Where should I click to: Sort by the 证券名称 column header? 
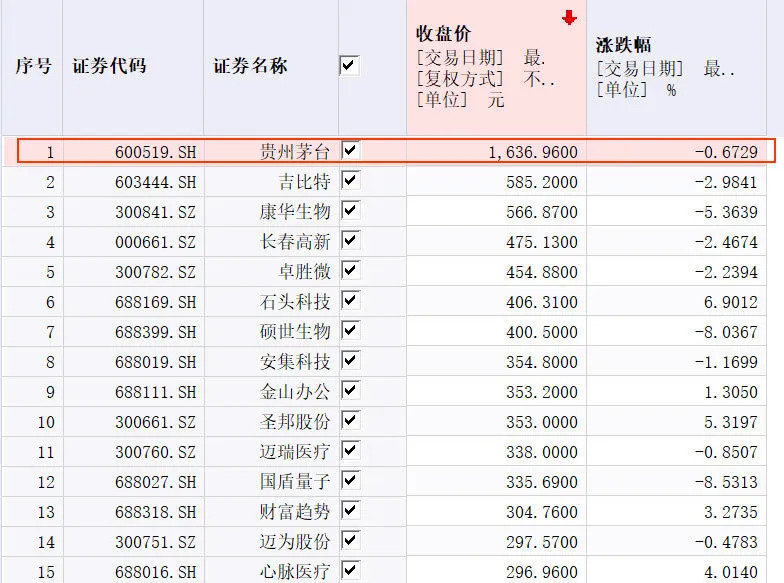point(250,66)
